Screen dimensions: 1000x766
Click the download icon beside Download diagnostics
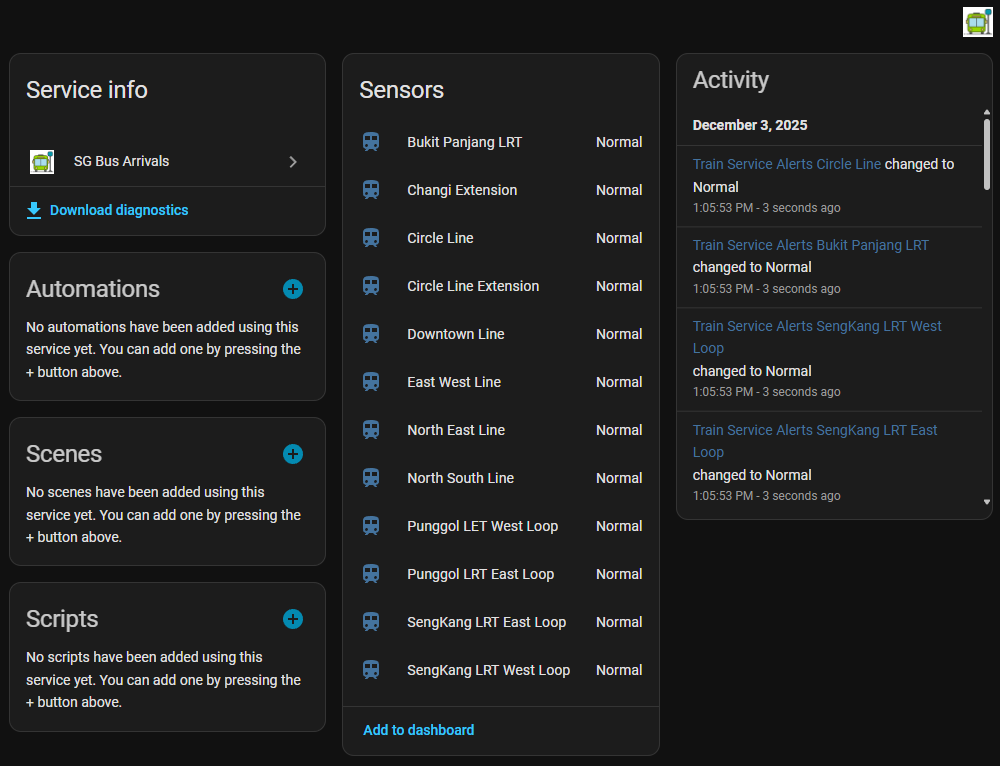pos(34,210)
